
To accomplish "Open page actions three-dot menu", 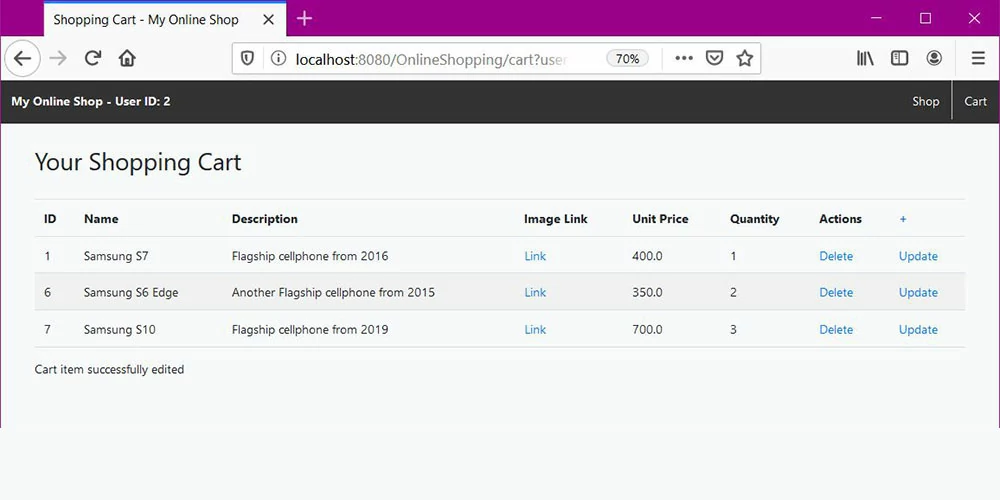I will 684,59.
